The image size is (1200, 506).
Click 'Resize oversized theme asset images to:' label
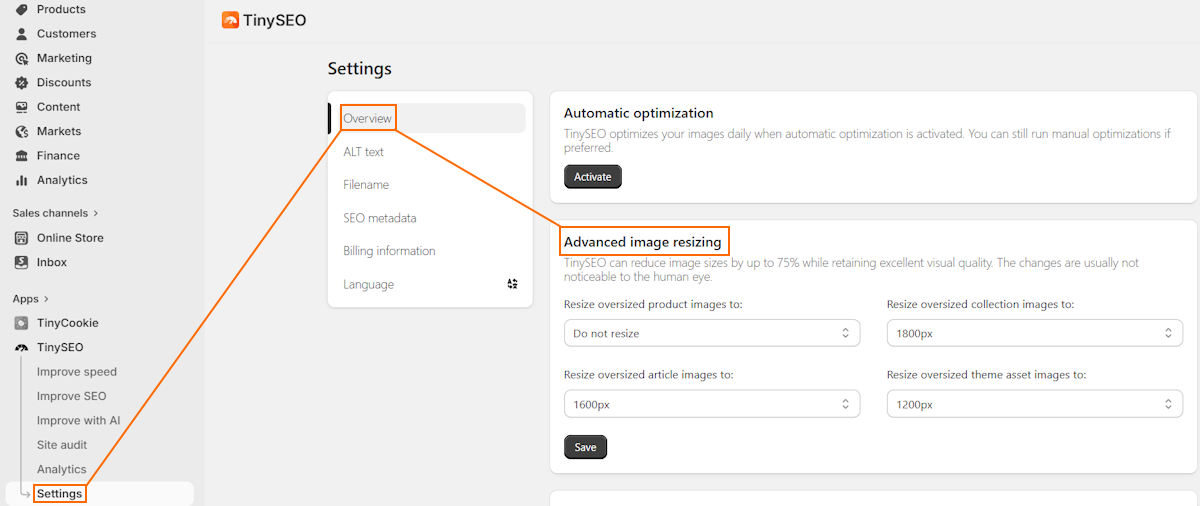tap(986, 375)
